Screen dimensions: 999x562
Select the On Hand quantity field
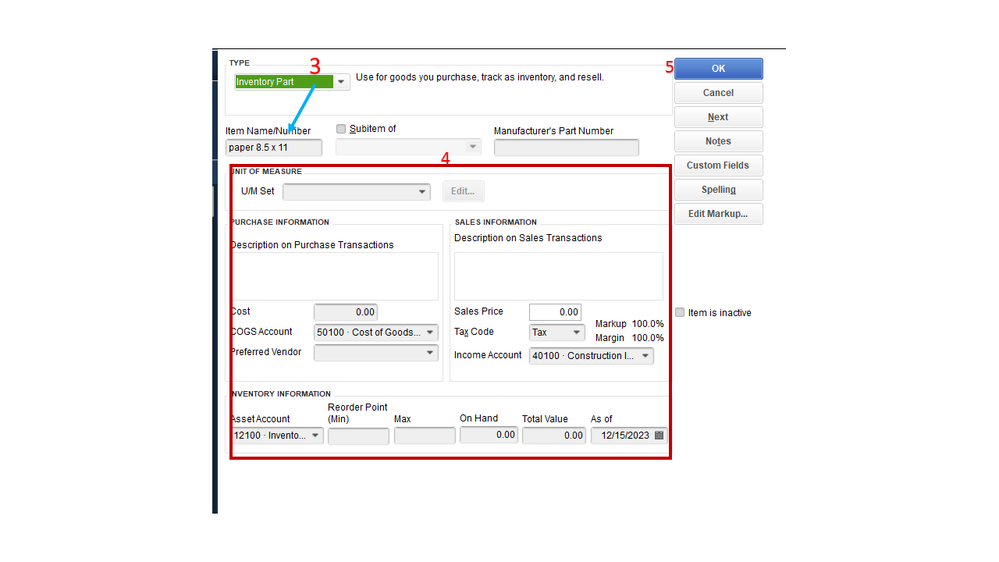pos(489,435)
